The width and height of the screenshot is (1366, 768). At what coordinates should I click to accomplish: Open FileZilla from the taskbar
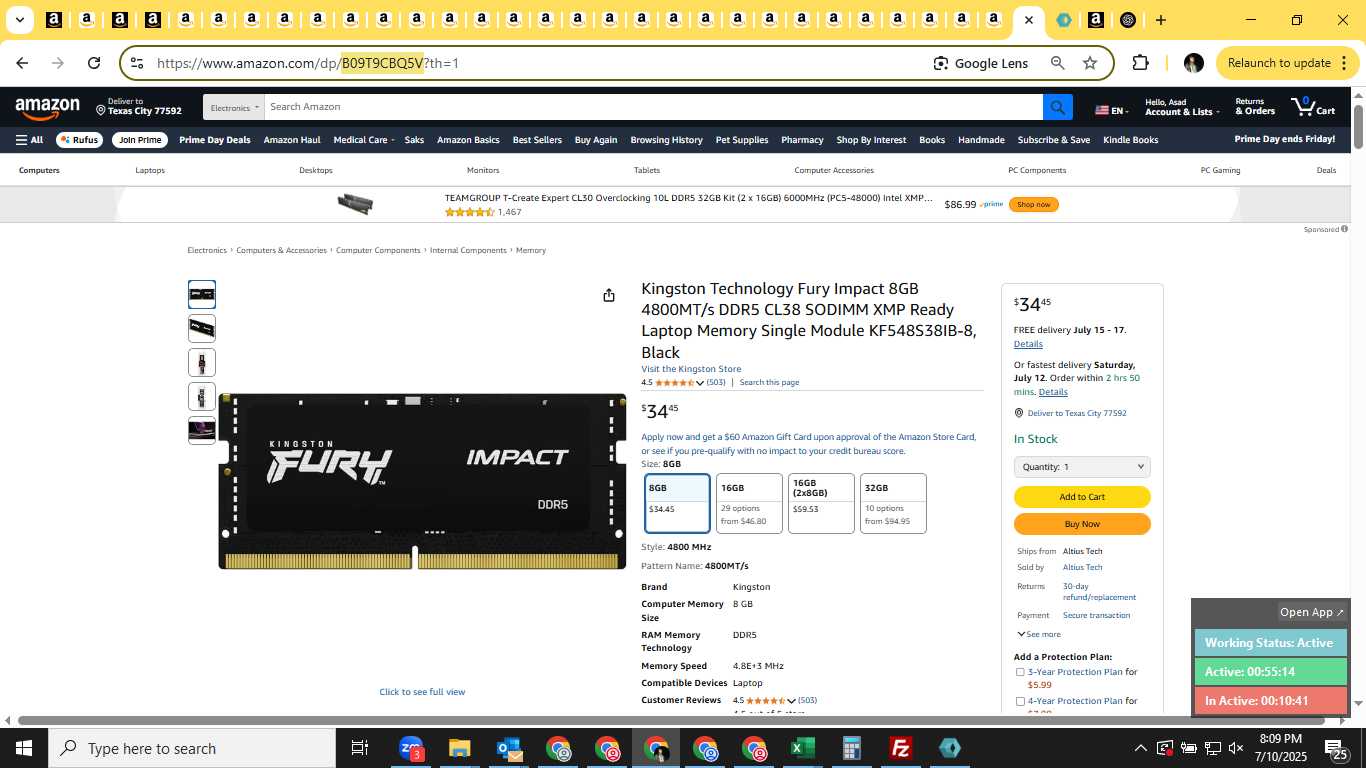tap(901, 748)
